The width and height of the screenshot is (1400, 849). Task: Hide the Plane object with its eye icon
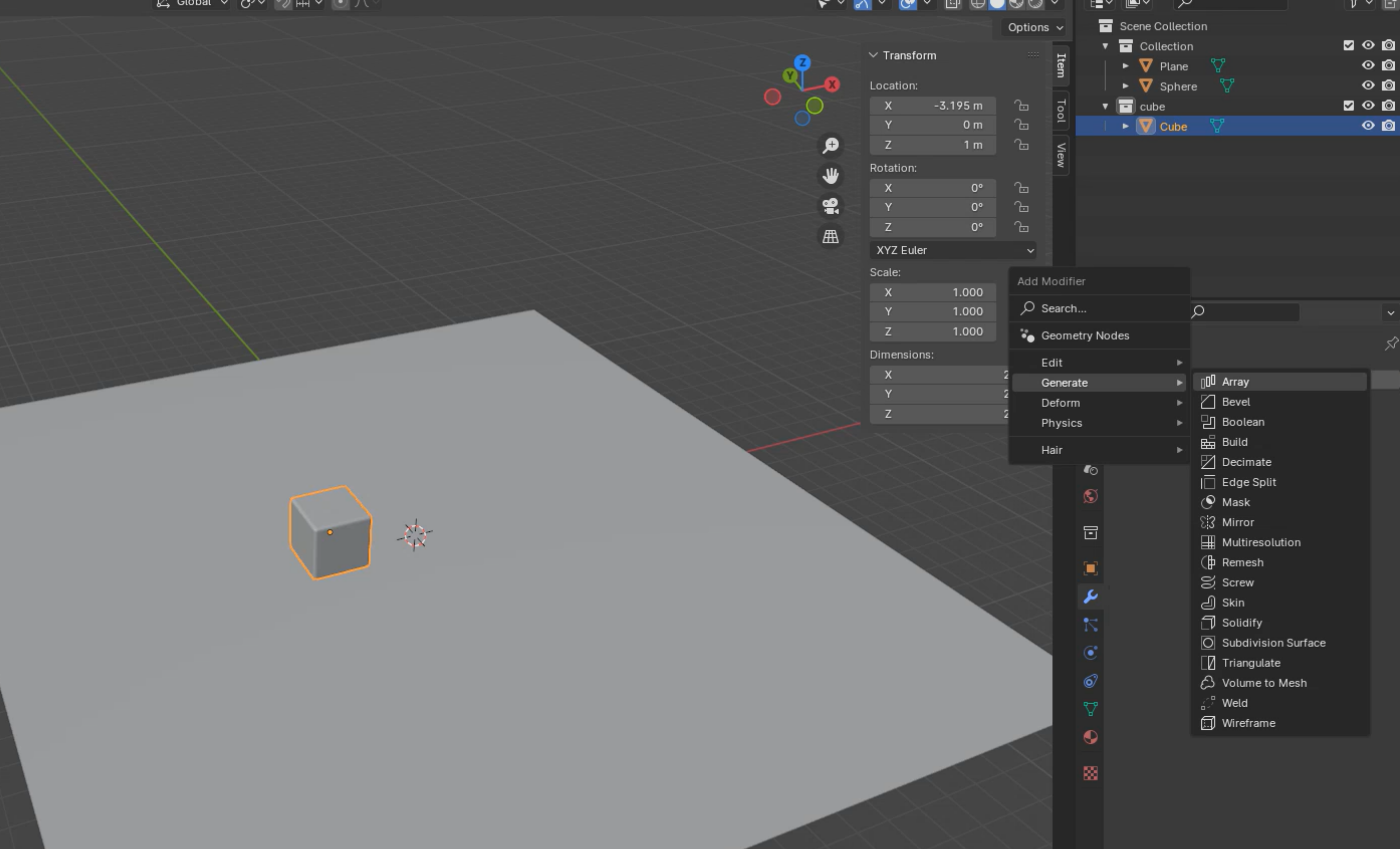pyautogui.click(x=1368, y=66)
